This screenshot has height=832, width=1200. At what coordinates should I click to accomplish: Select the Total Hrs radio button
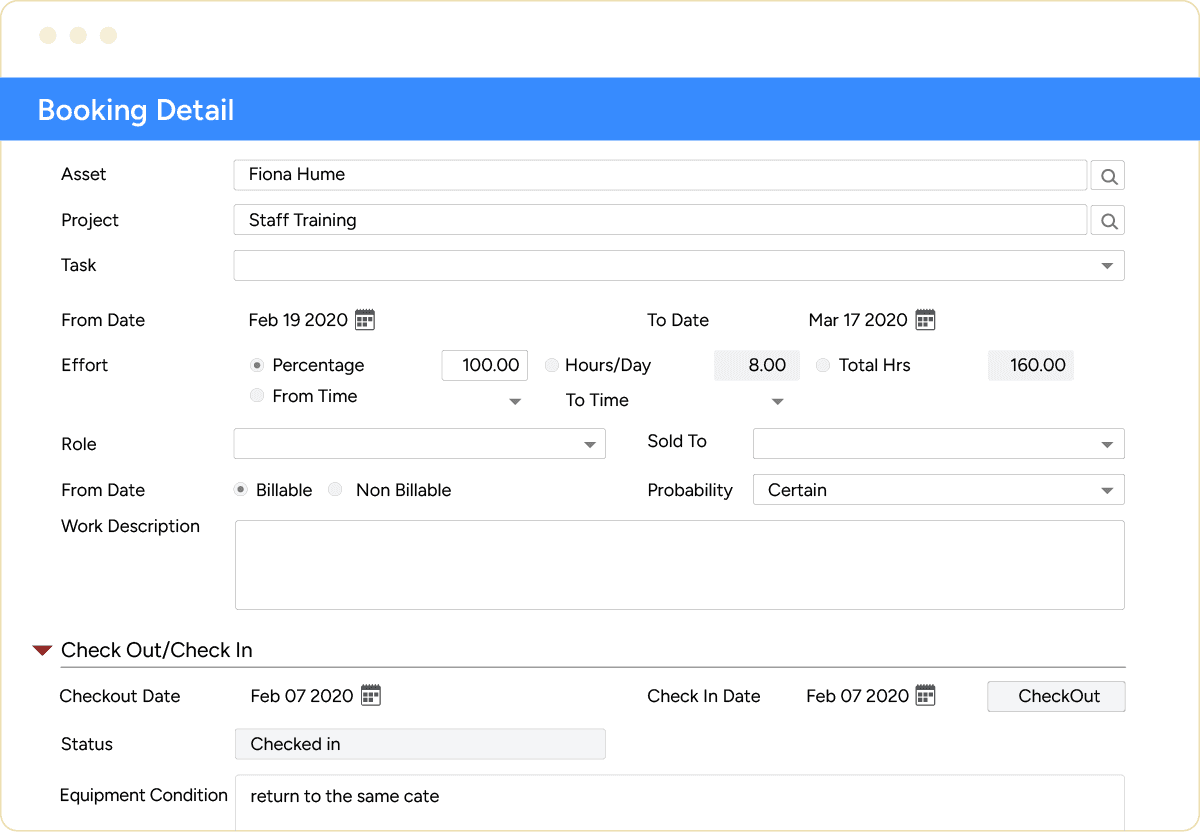click(822, 365)
